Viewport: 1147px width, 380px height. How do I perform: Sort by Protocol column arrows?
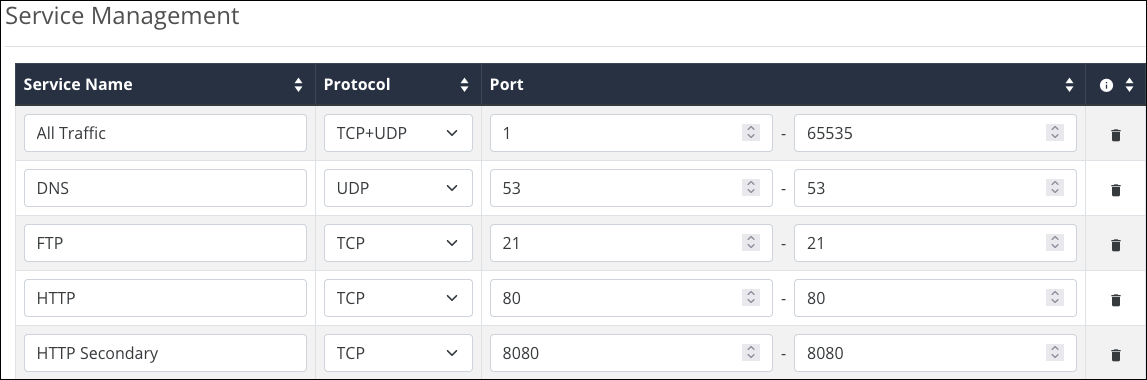pos(465,85)
